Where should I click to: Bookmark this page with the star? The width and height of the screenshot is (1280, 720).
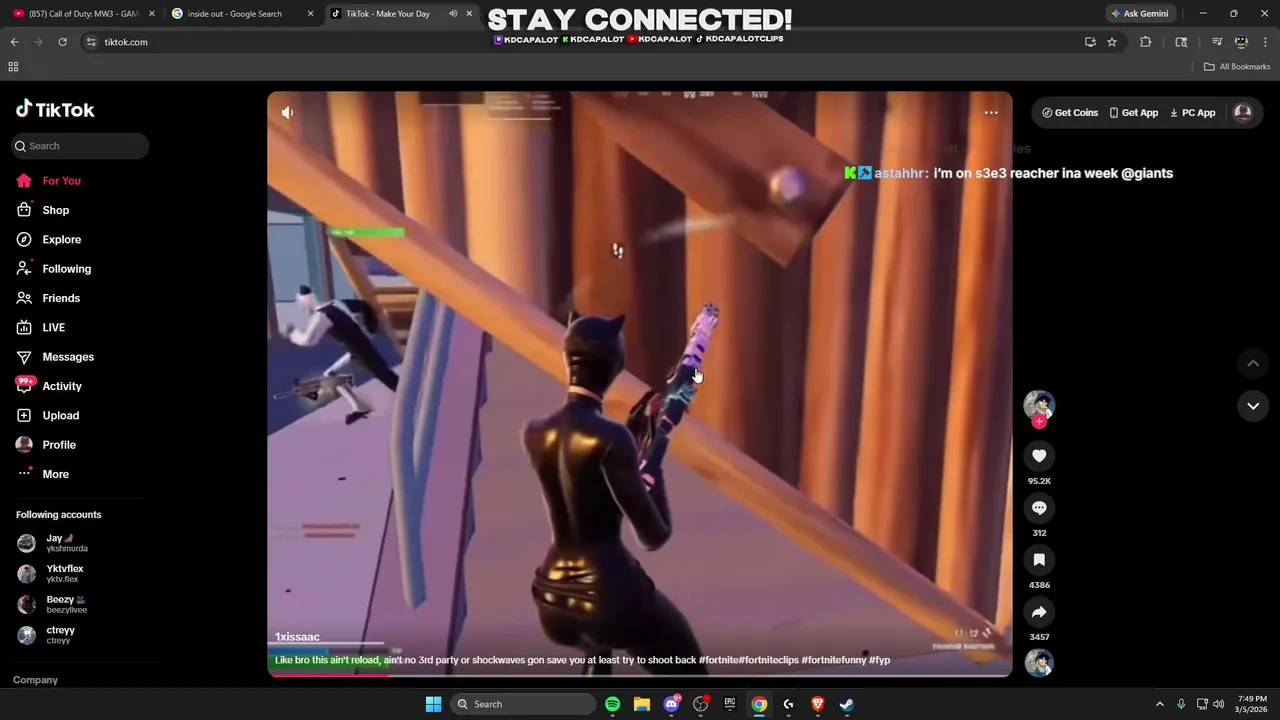click(1112, 42)
